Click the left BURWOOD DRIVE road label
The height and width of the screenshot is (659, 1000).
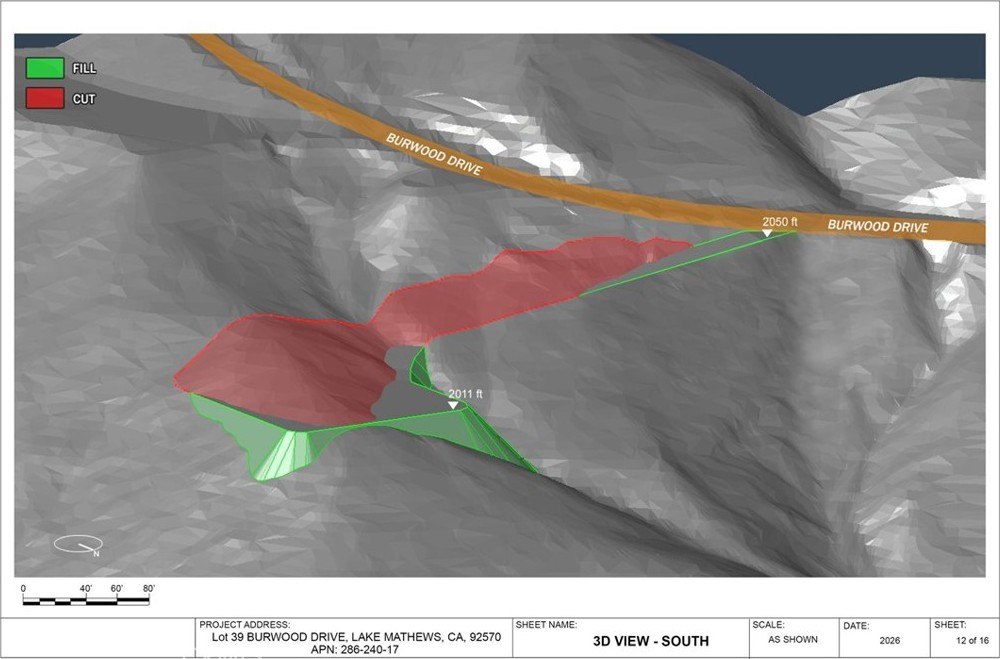coord(434,155)
